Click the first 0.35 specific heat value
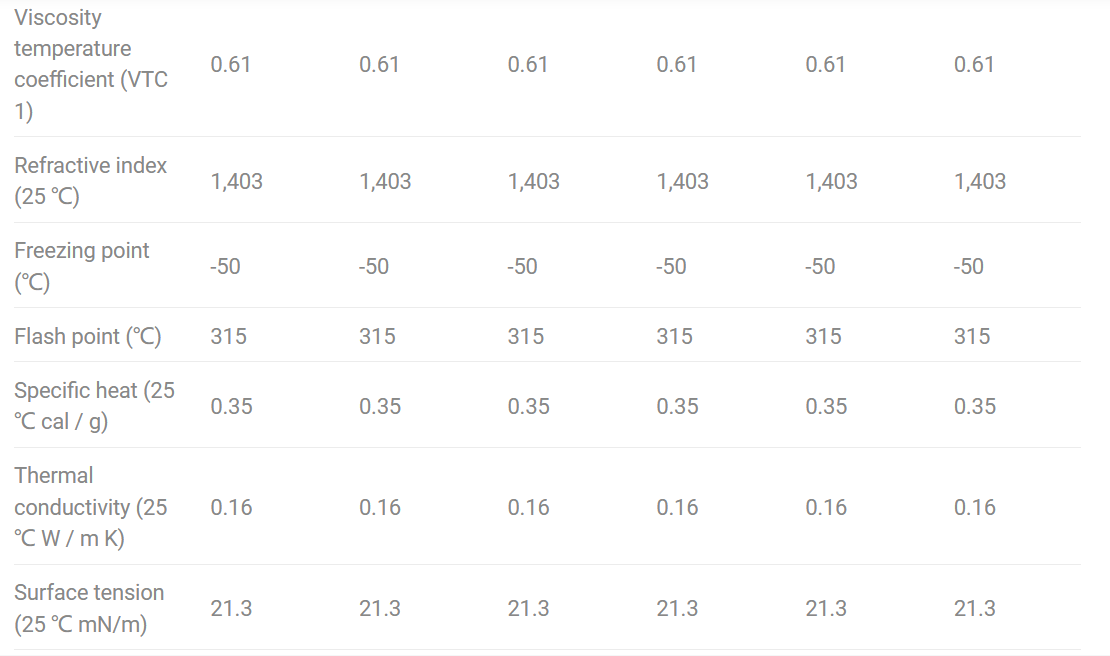Viewport: 1110px width, 656px height. click(231, 406)
